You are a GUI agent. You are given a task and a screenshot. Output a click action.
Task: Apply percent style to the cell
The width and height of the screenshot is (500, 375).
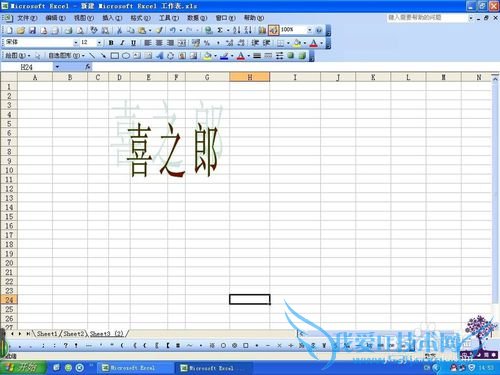(207, 43)
